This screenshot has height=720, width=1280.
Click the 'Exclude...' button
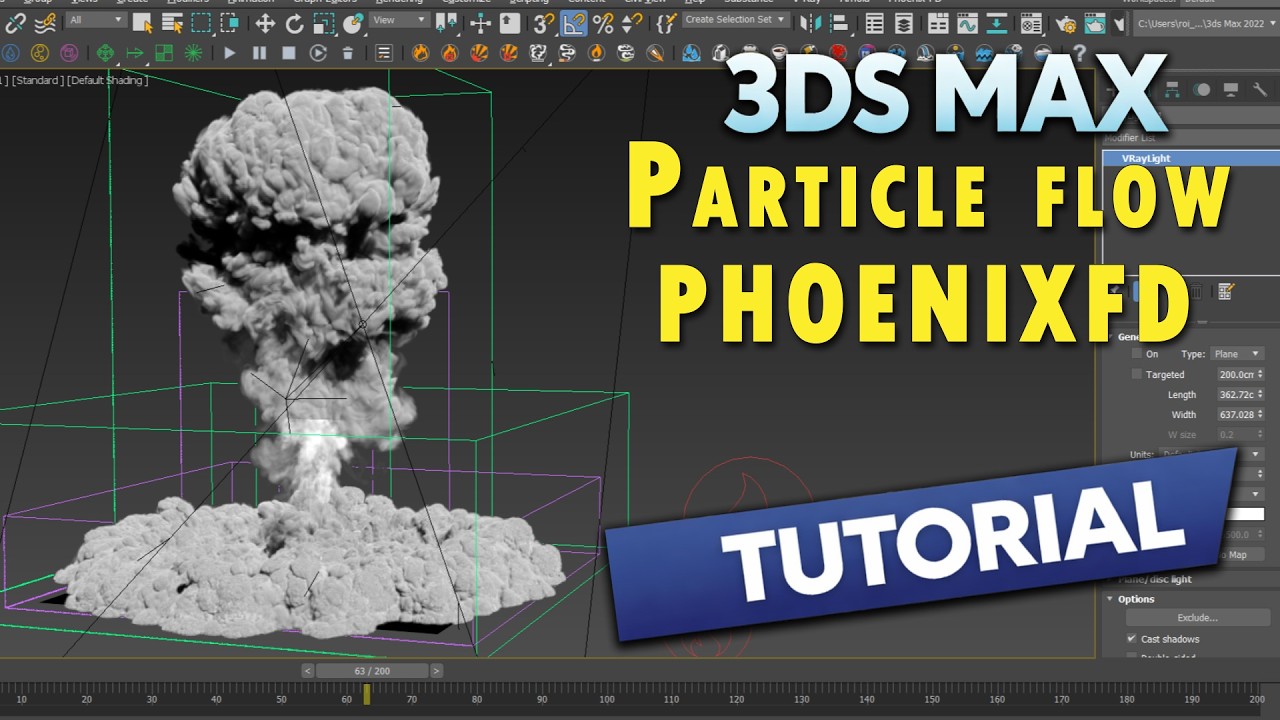[1196, 618]
